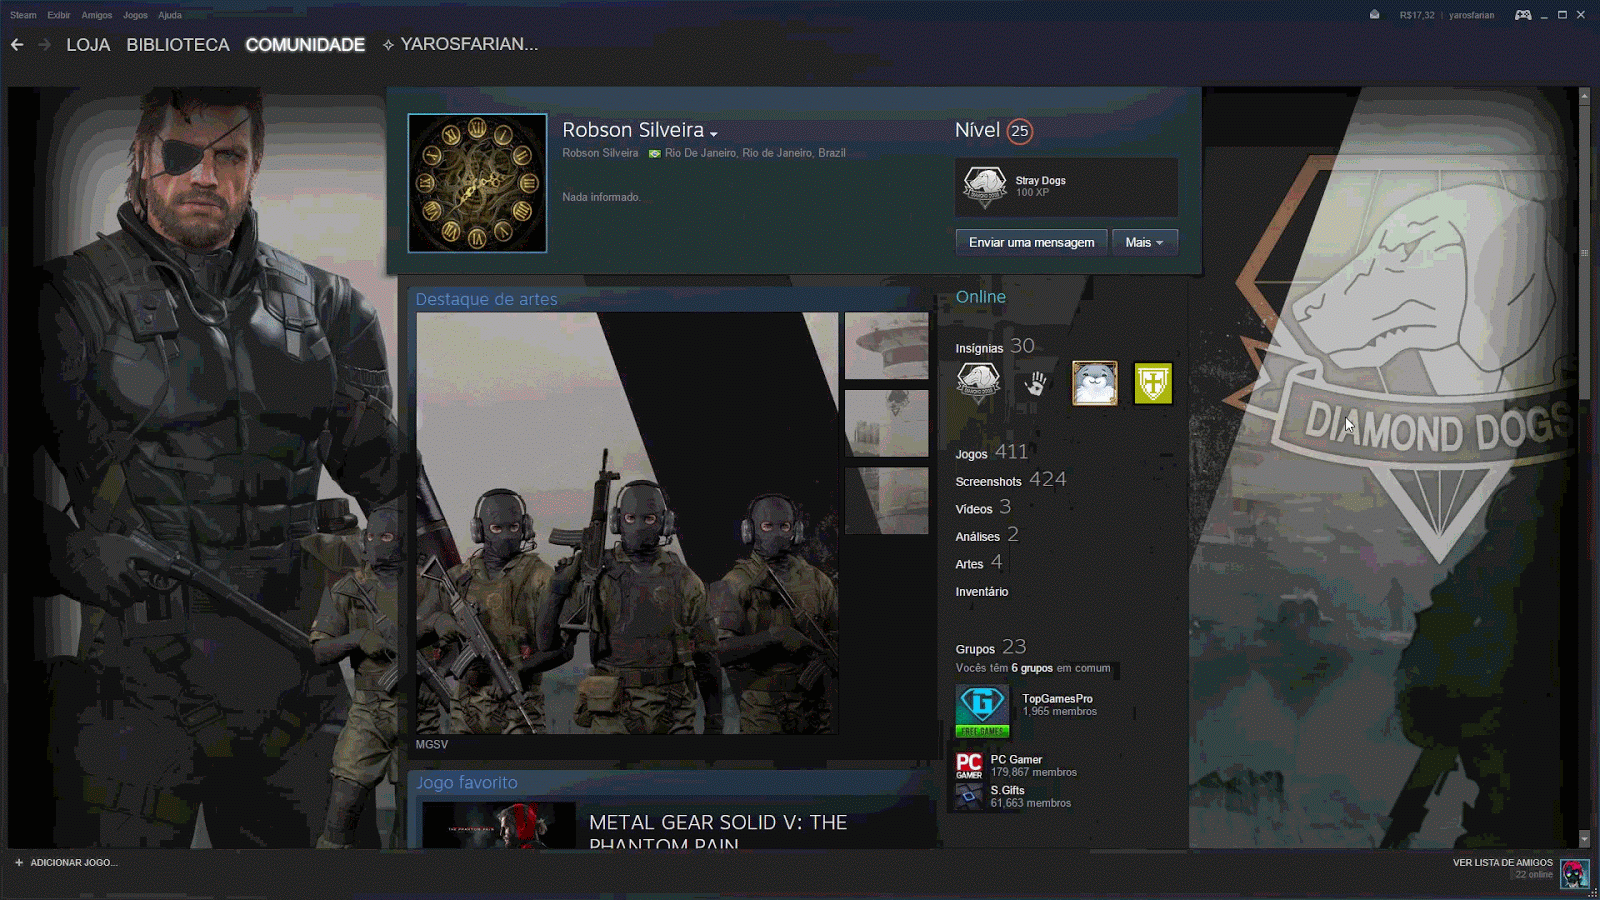Image resolution: width=1600 pixels, height=900 pixels.
Task: Open the Jogos 411 link
Action: point(992,452)
